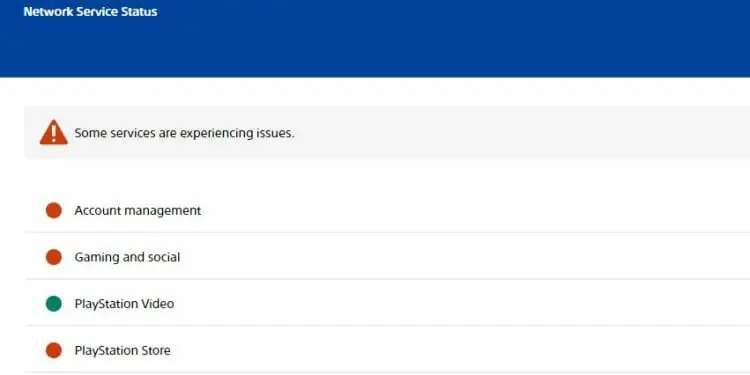Click the red status dot beside Gaming and social

[54, 257]
